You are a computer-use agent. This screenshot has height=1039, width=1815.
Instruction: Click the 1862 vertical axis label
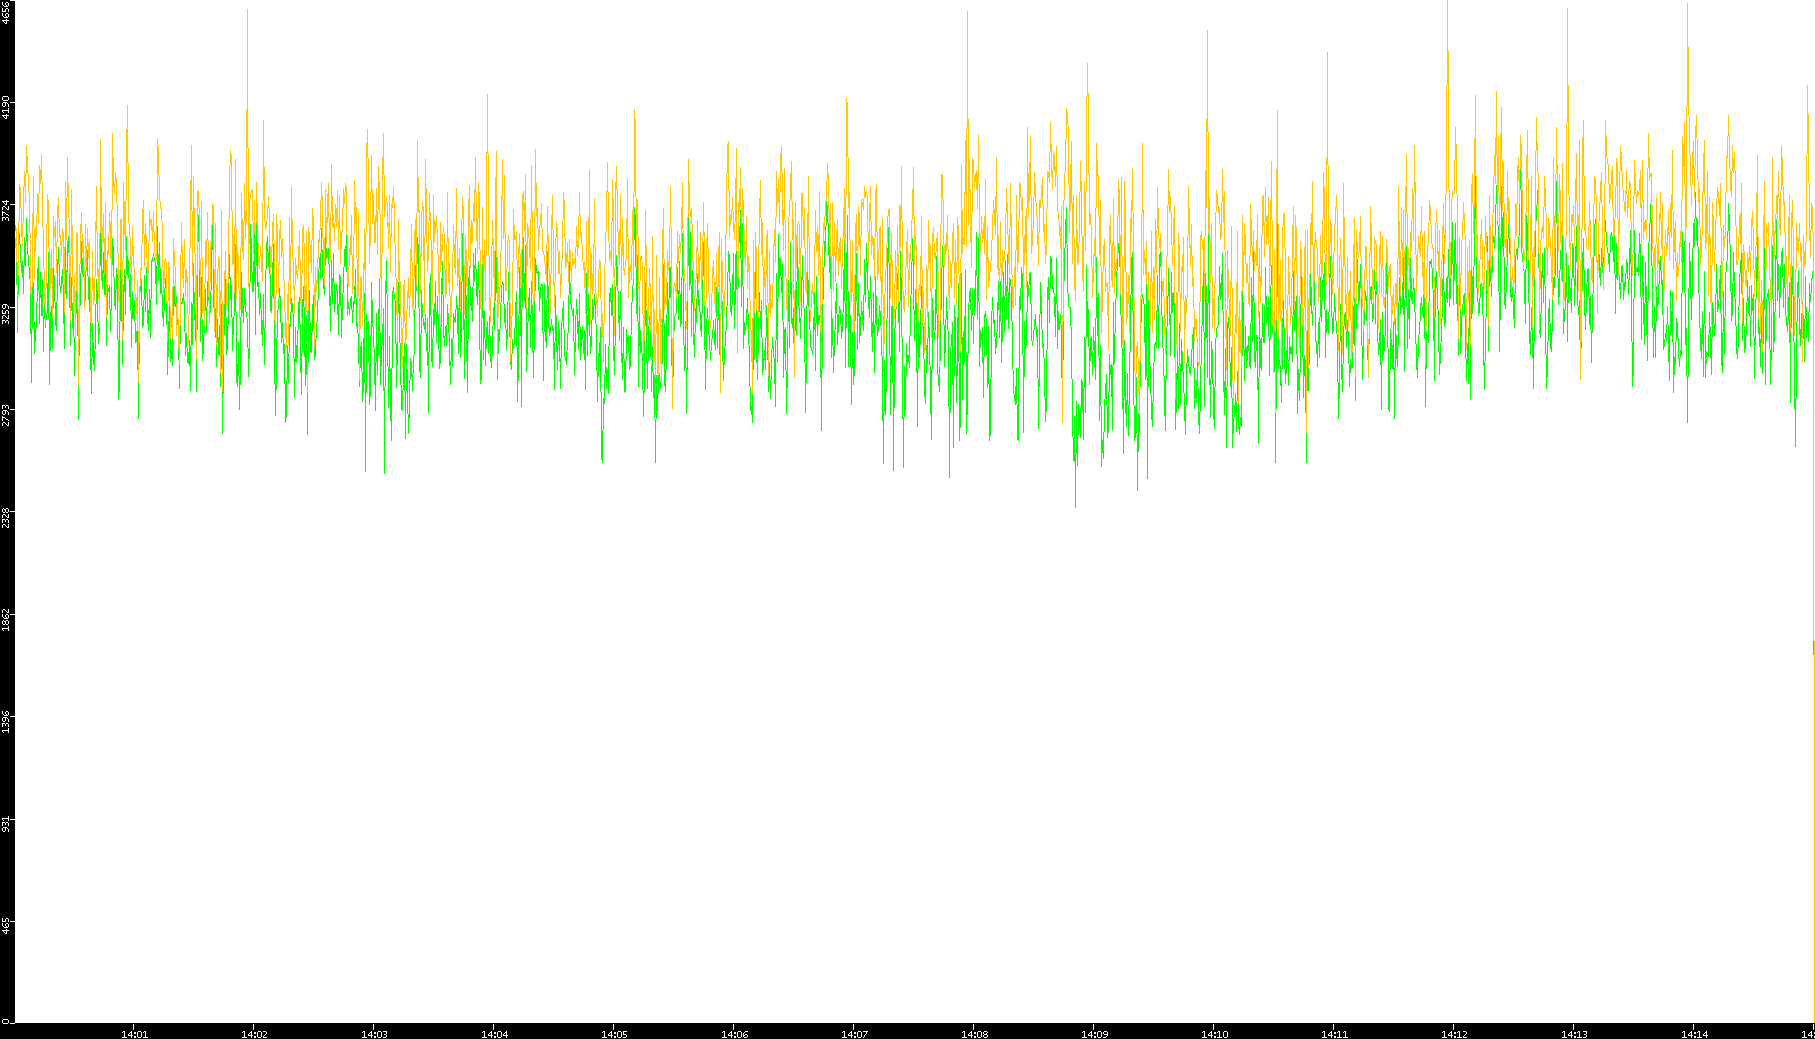click(7, 618)
